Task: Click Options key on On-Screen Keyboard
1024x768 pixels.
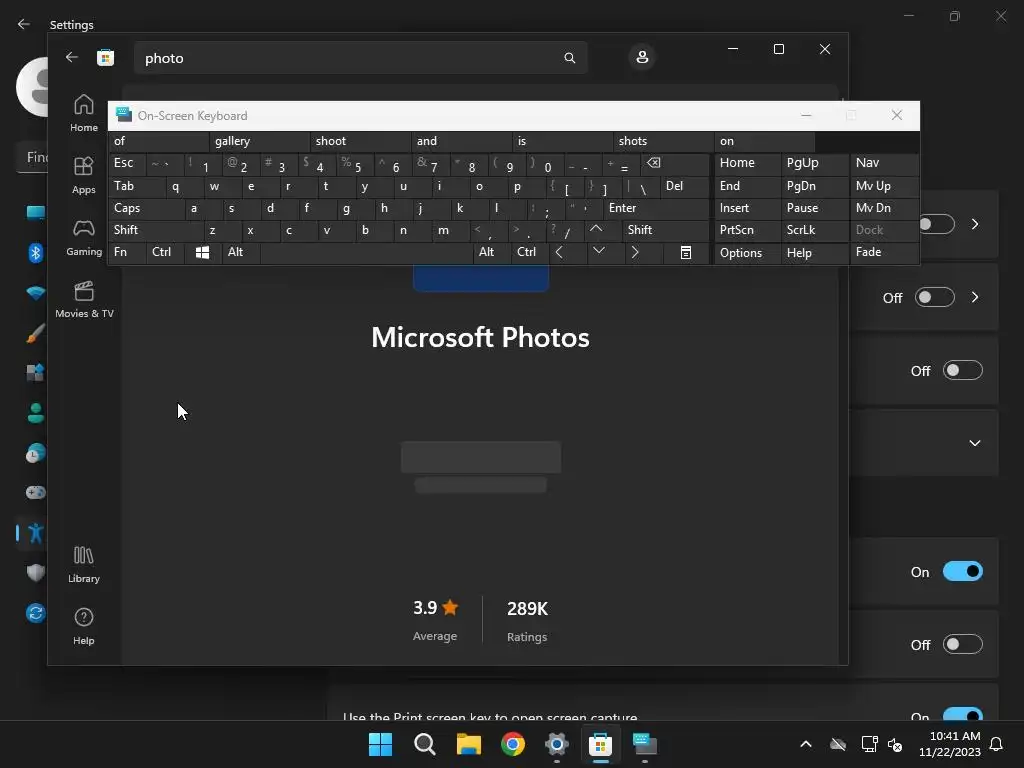Action: (x=747, y=253)
